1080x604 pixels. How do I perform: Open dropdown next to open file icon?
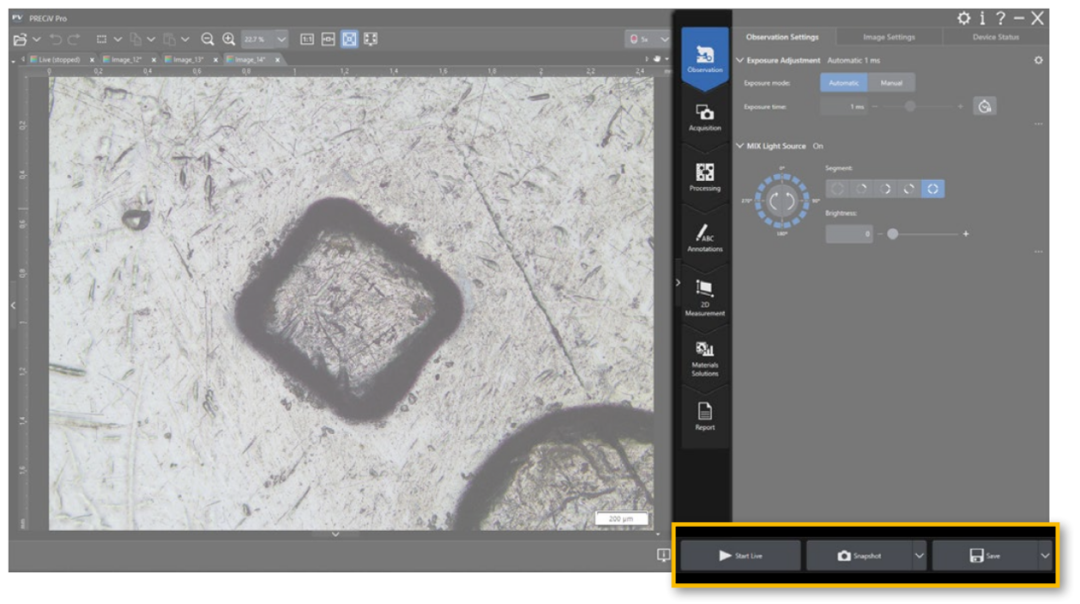pos(37,39)
